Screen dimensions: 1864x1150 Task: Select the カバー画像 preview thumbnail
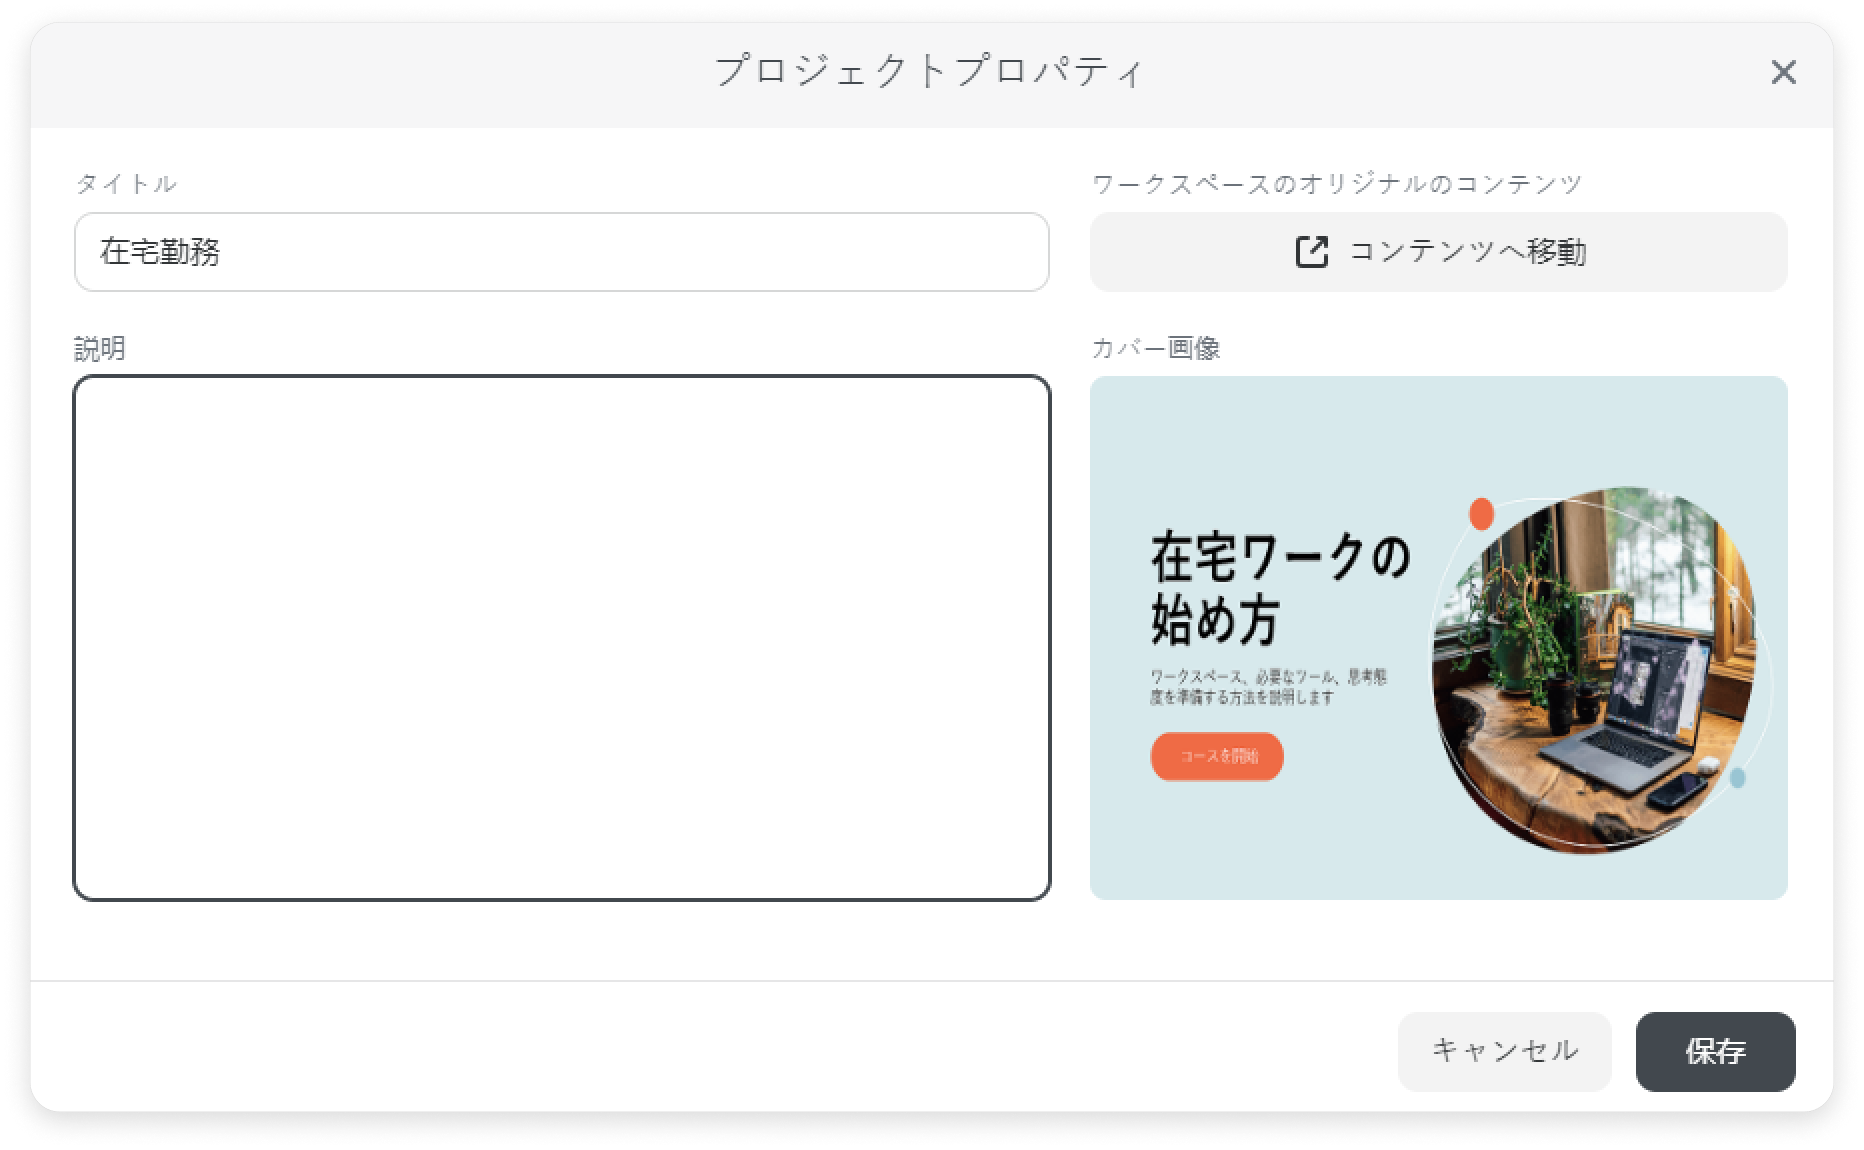1438,638
